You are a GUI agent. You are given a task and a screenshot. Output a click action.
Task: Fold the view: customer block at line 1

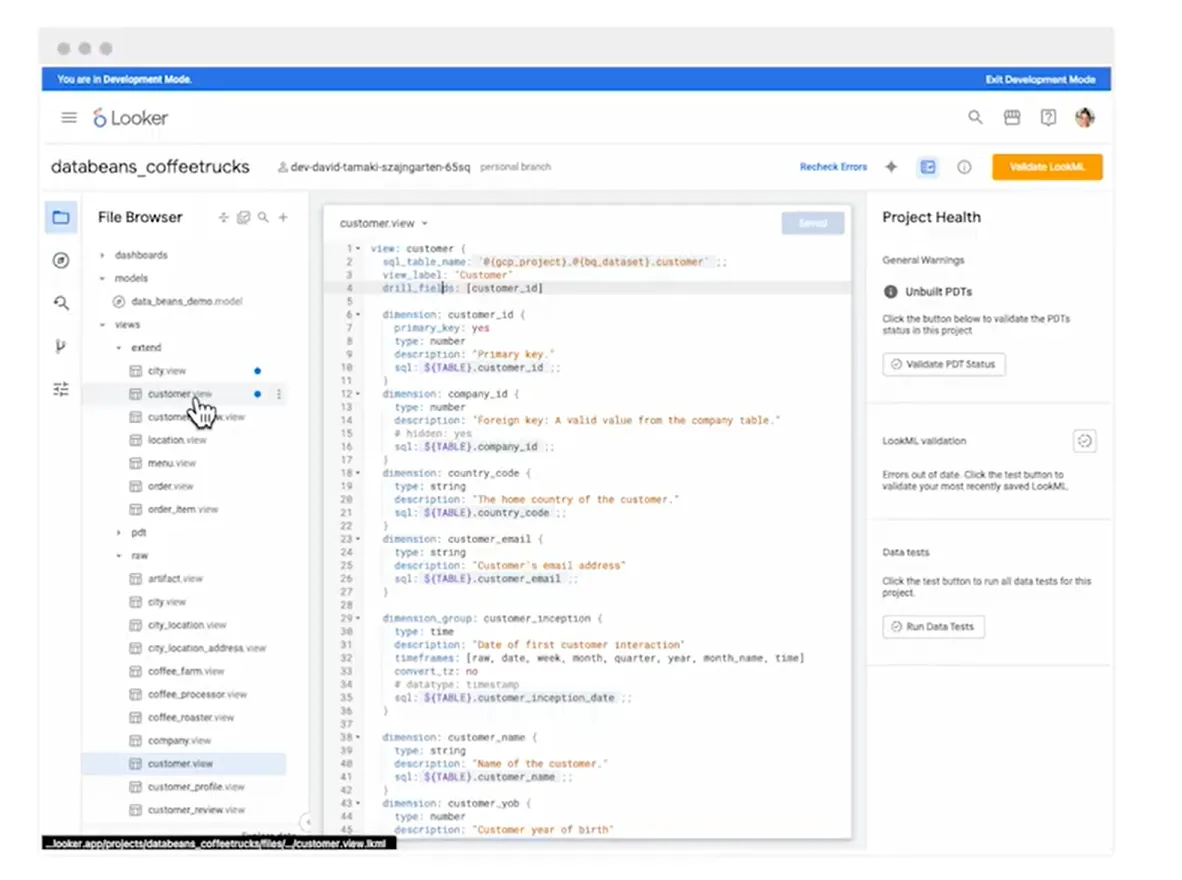click(x=358, y=248)
